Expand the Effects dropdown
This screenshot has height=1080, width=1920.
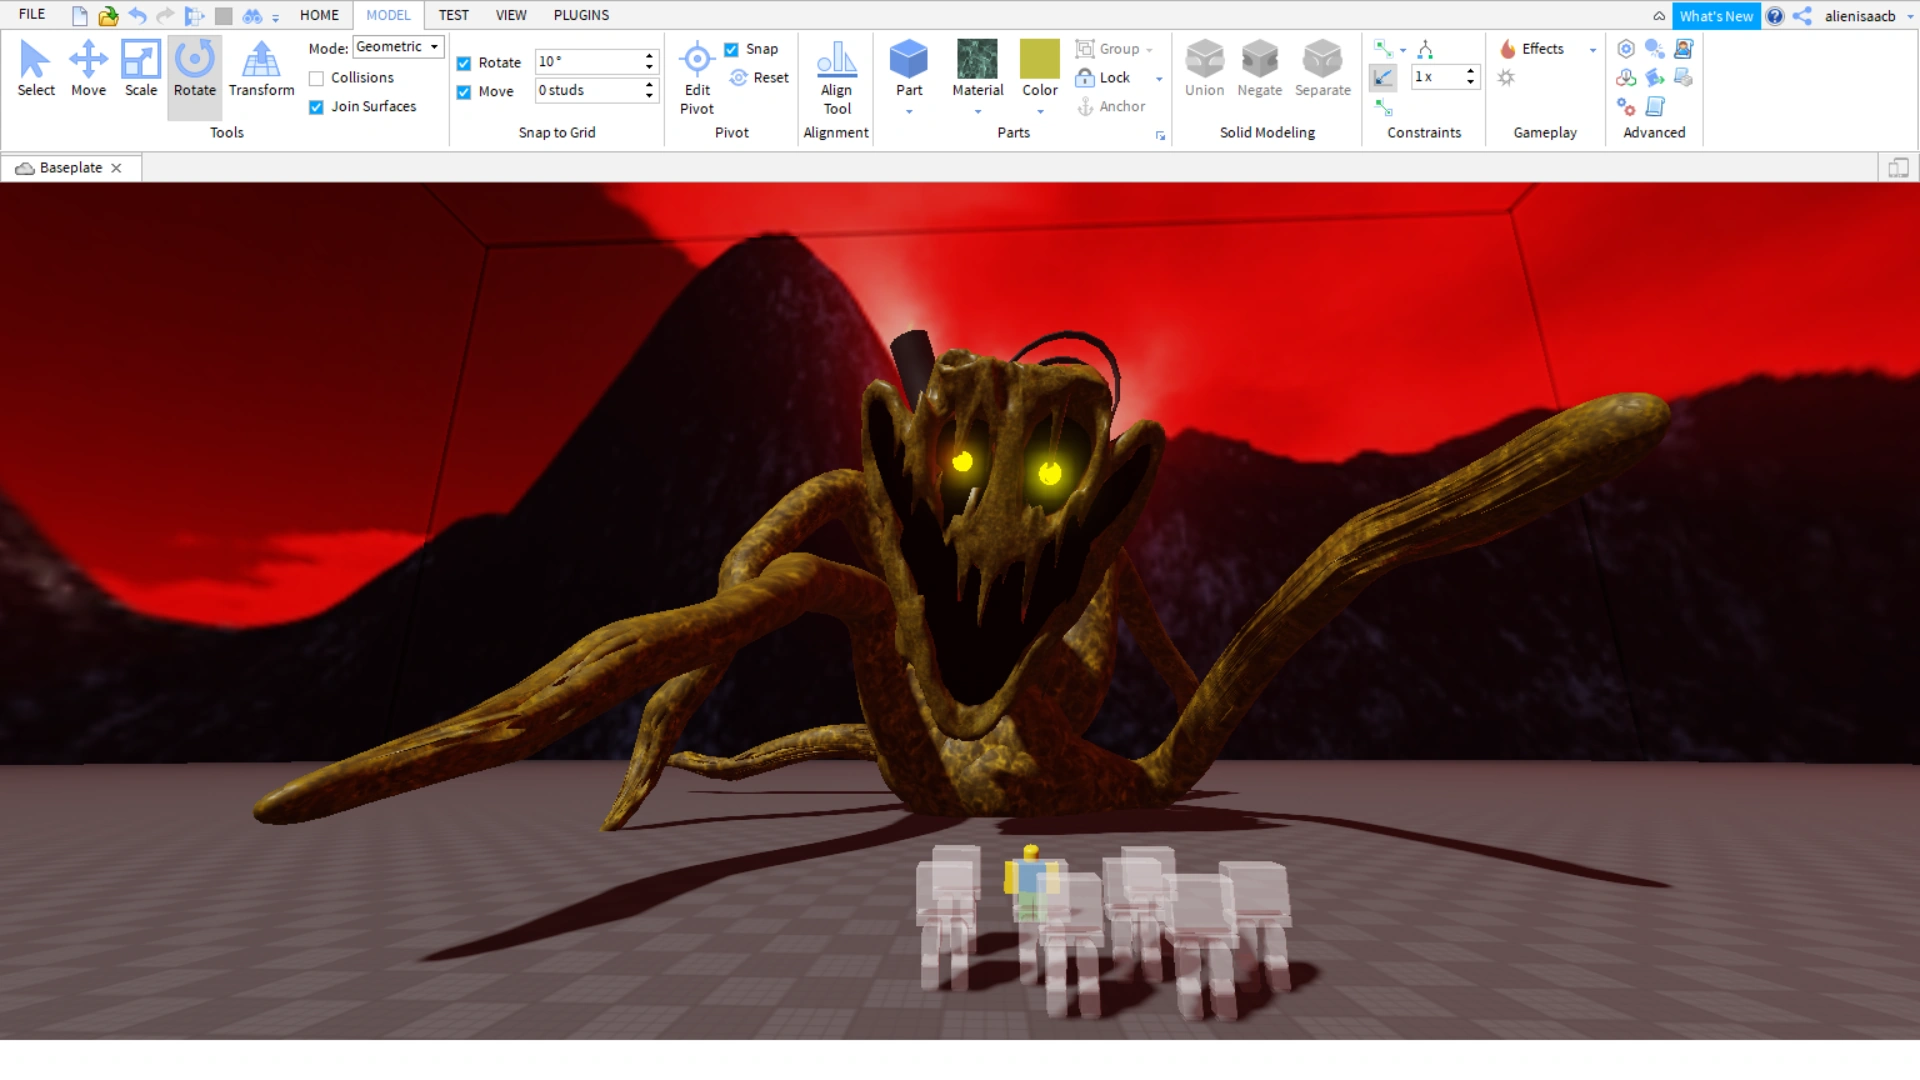coord(1592,49)
